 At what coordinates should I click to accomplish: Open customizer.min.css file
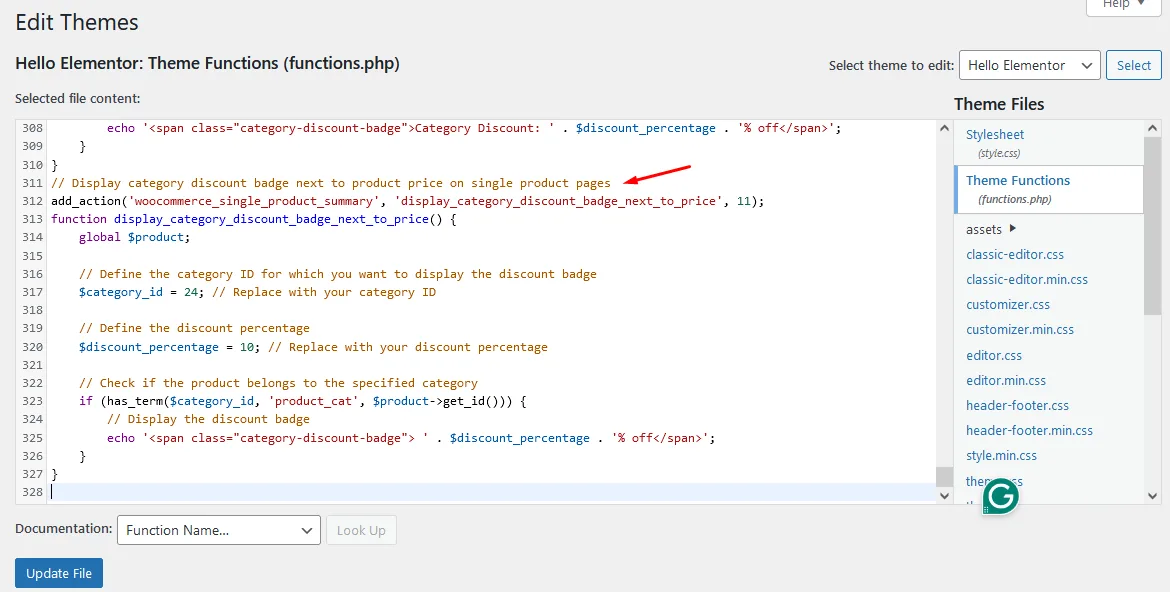click(1020, 330)
